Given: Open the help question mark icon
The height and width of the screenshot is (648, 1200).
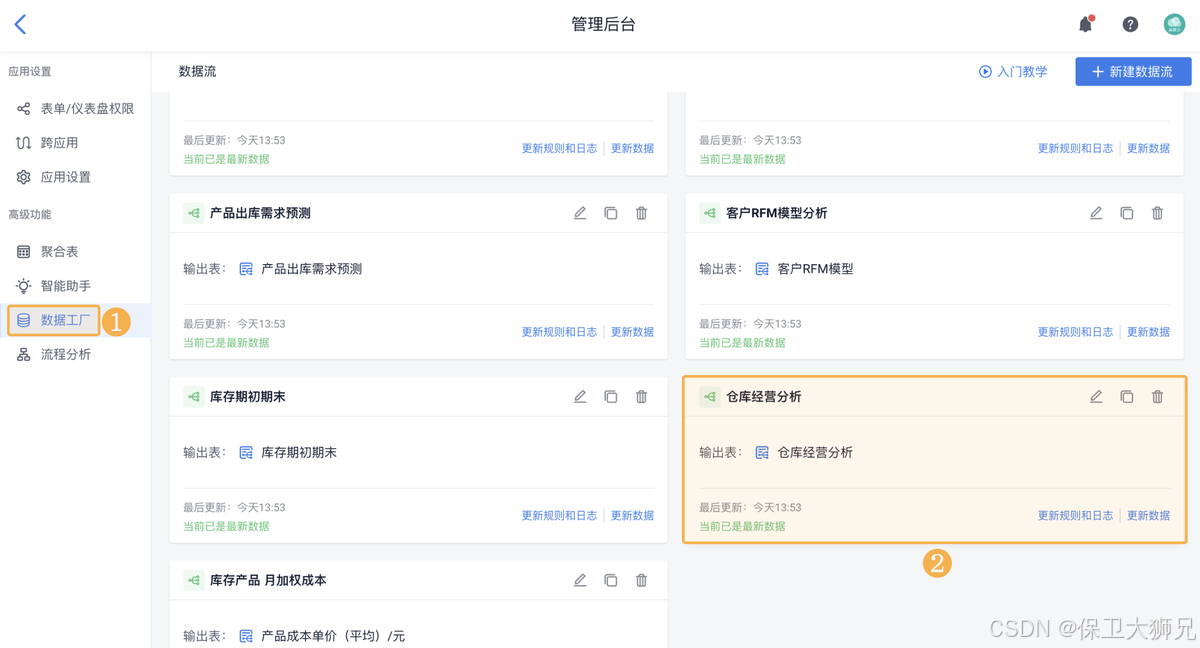Looking at the screenshot, I should tap(1130, 24).
